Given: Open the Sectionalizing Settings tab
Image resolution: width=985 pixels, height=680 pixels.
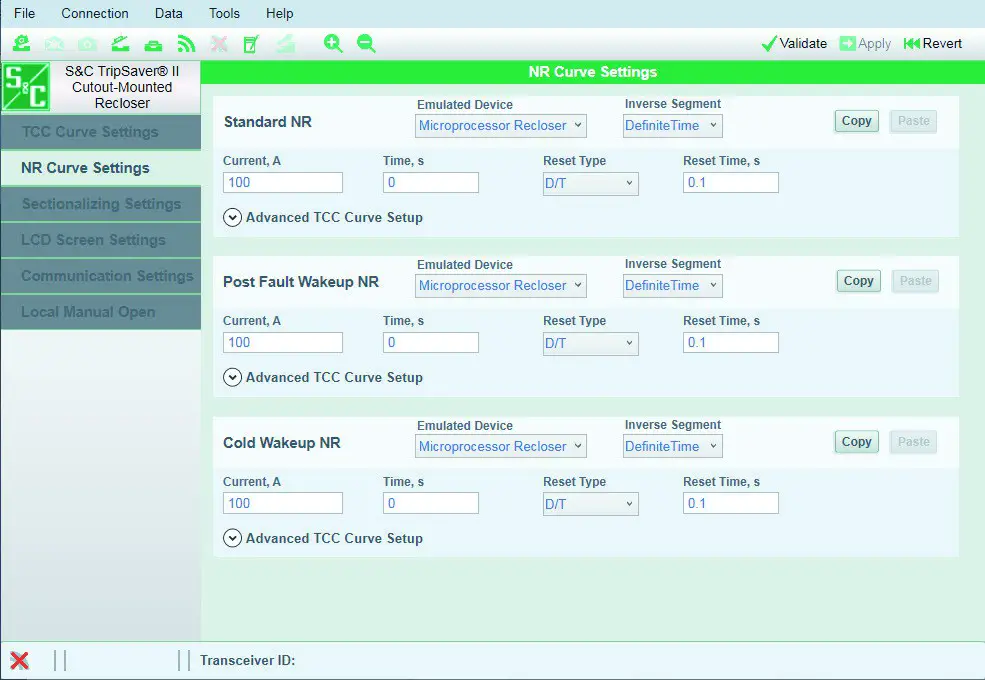Looking at the screenshot, I should click(101, 204).
